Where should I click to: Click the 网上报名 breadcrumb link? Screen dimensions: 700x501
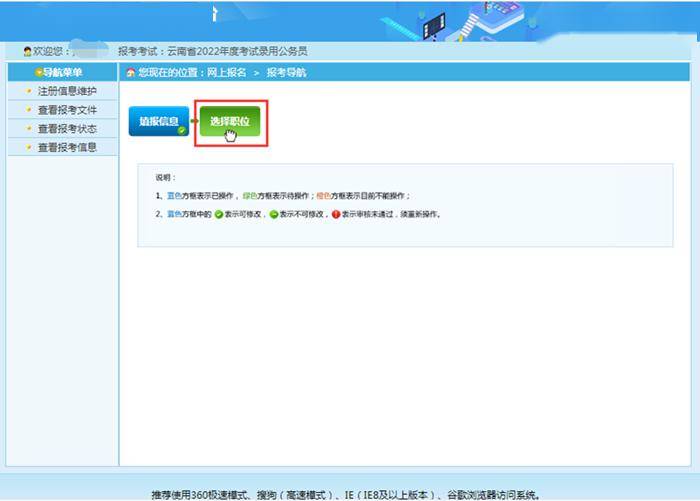[x=226, y=73]
